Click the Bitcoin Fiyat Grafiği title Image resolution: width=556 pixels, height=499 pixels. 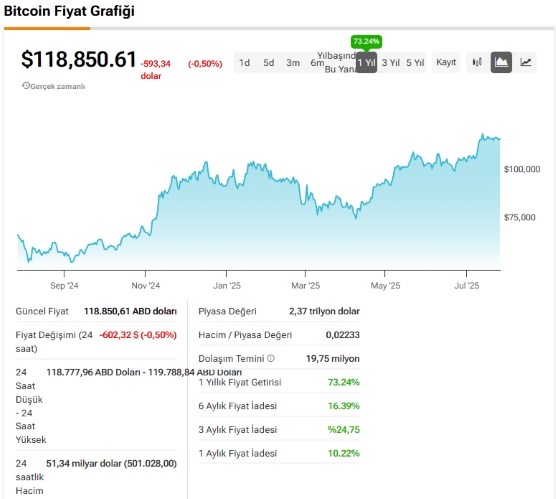(69, 11)
